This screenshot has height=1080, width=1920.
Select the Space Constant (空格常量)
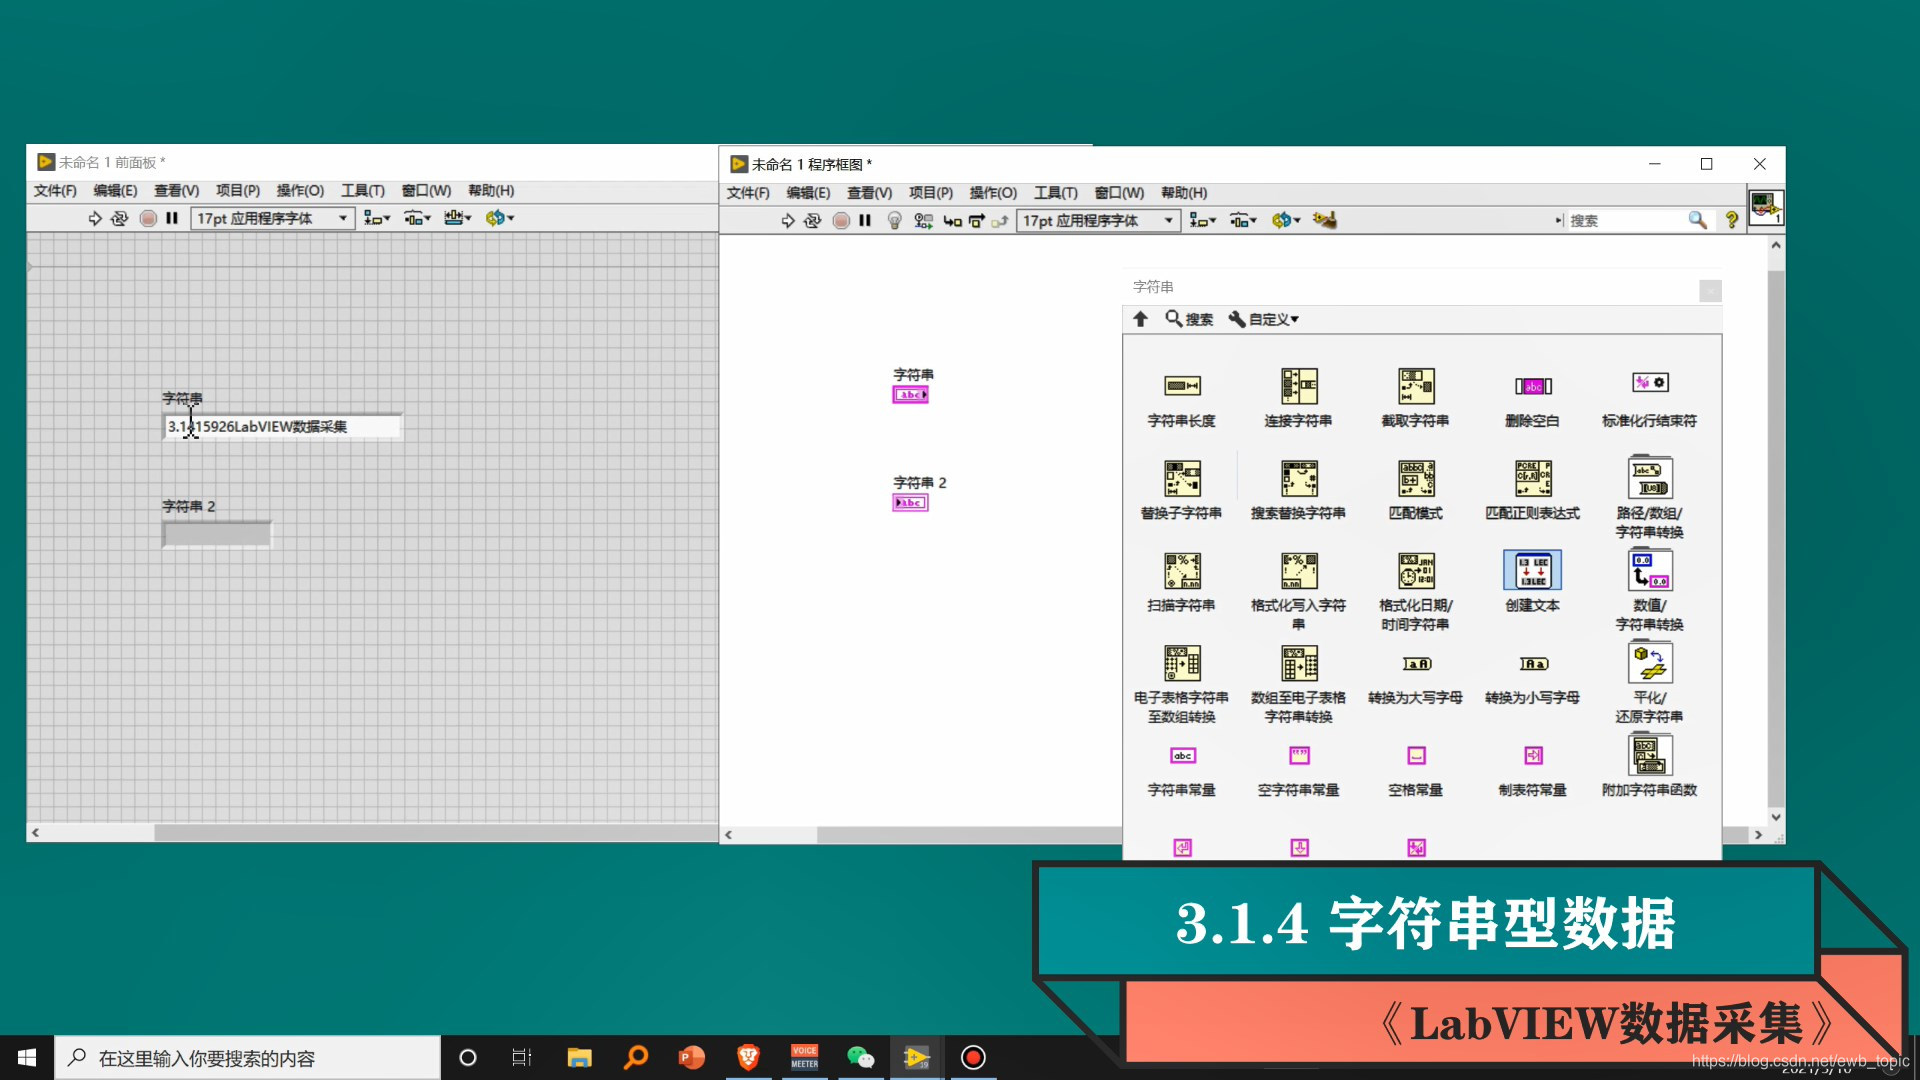click(x=1416, y=756)
